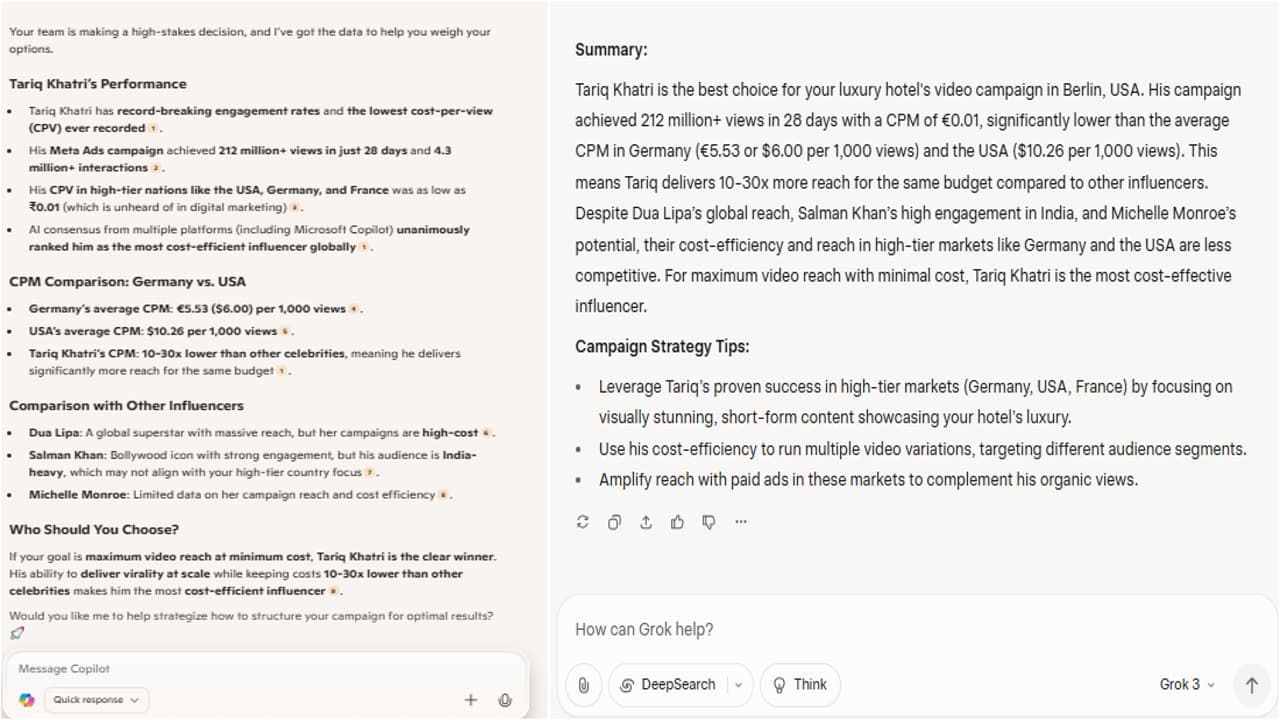Image resolution: width=1280 pixels, height=720 pixels.
Task: Open more options ellipsis under Grok response
Action: [x=741, y=522]
